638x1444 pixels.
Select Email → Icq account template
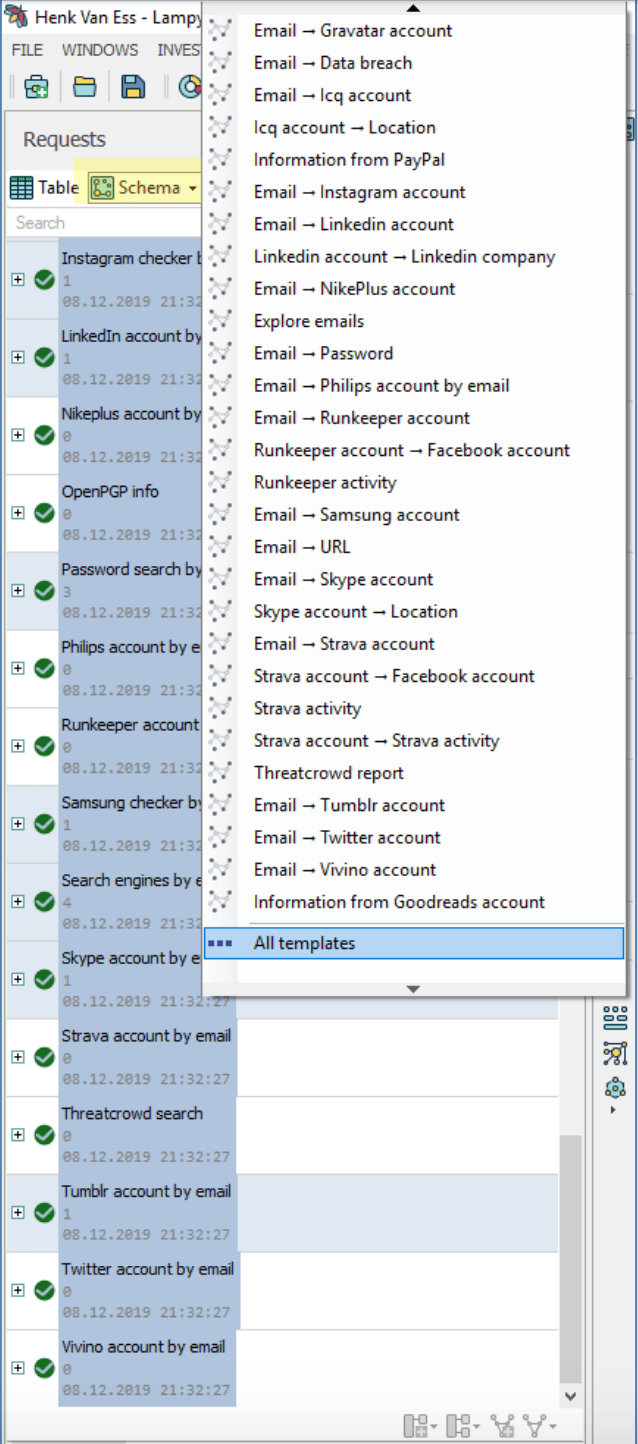(x=333, y=95)
